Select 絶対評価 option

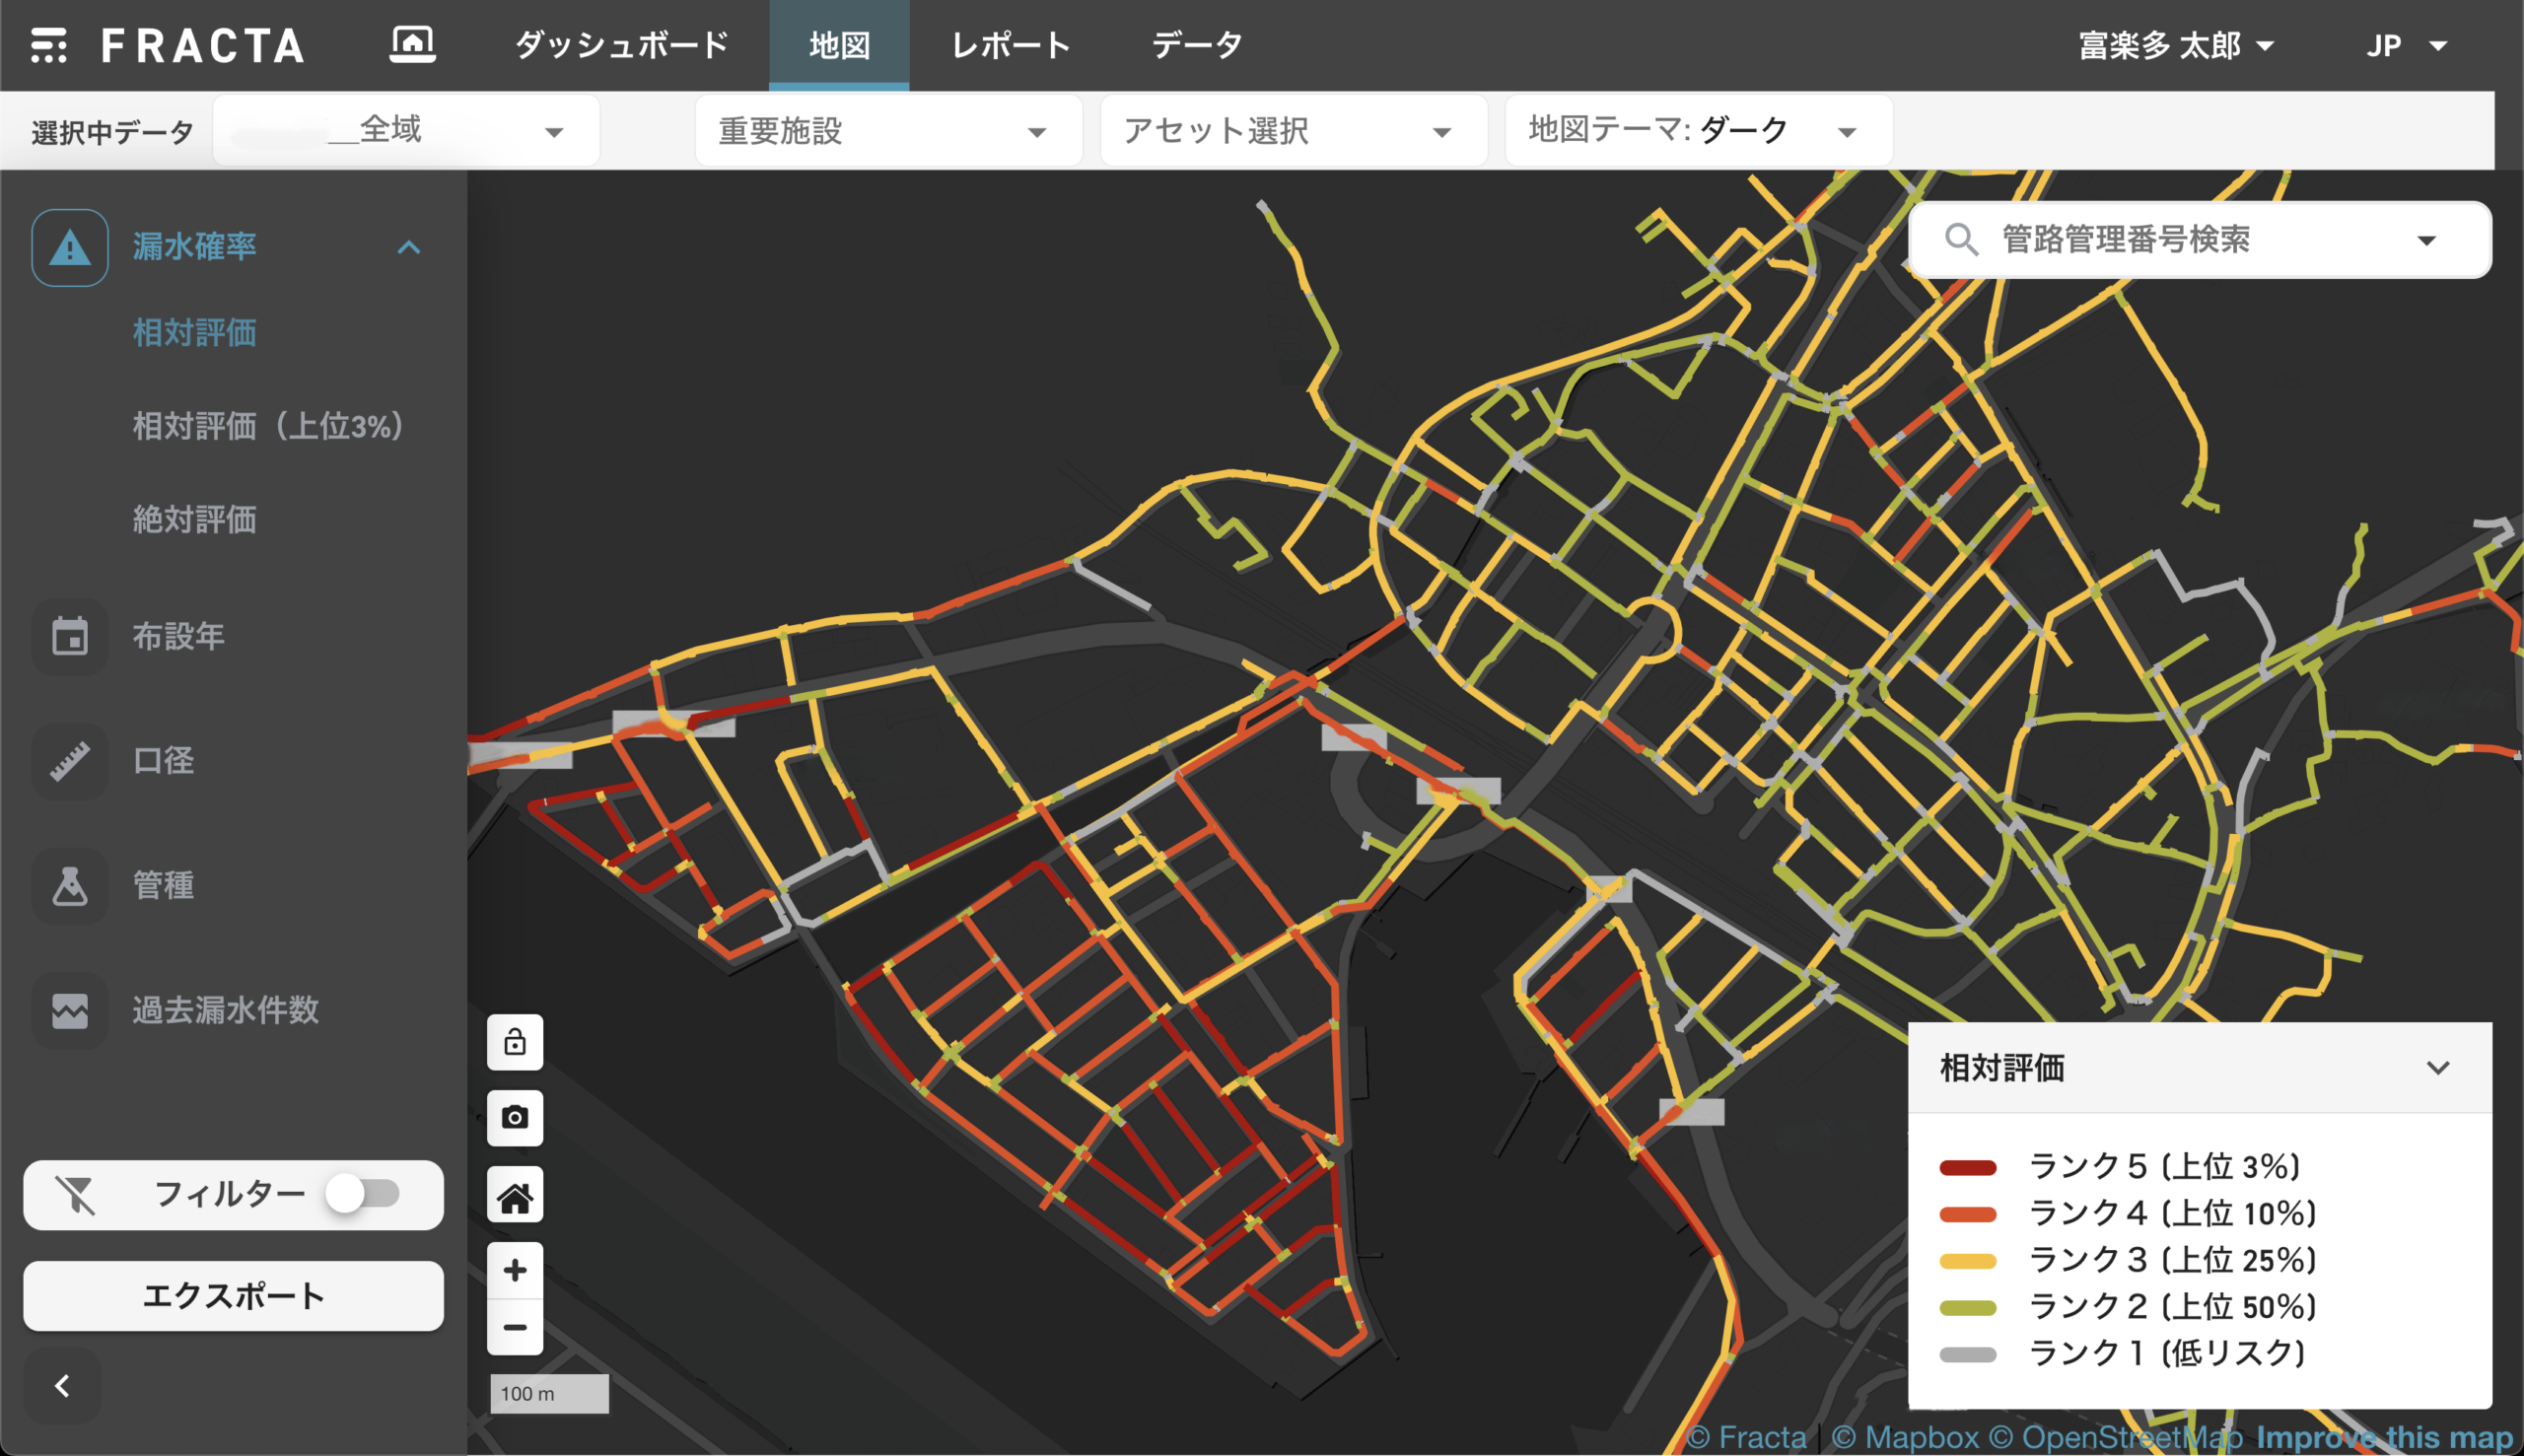195,519
